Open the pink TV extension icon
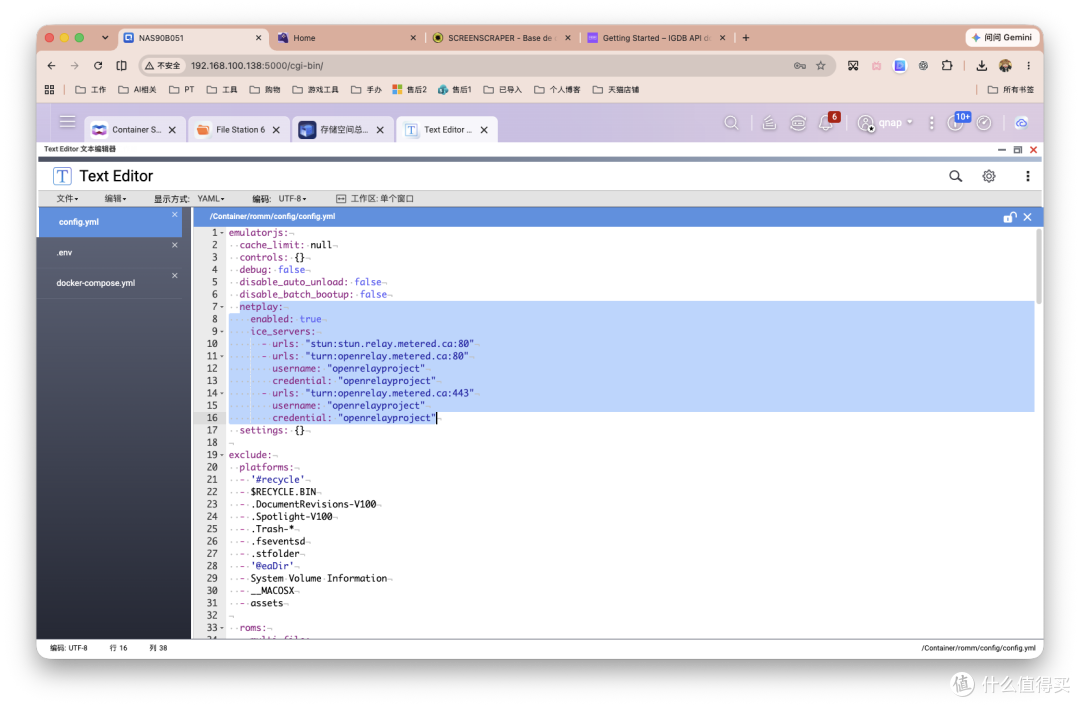This screenshot has width=1080, height=707. click(x=876, y=65)
